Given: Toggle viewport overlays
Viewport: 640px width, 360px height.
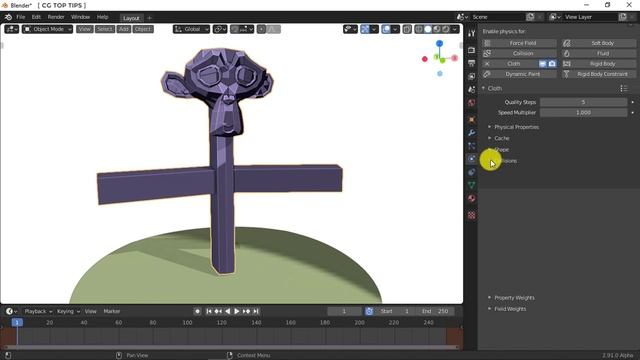Looking at the screenshot, I should tap(386, 29).
